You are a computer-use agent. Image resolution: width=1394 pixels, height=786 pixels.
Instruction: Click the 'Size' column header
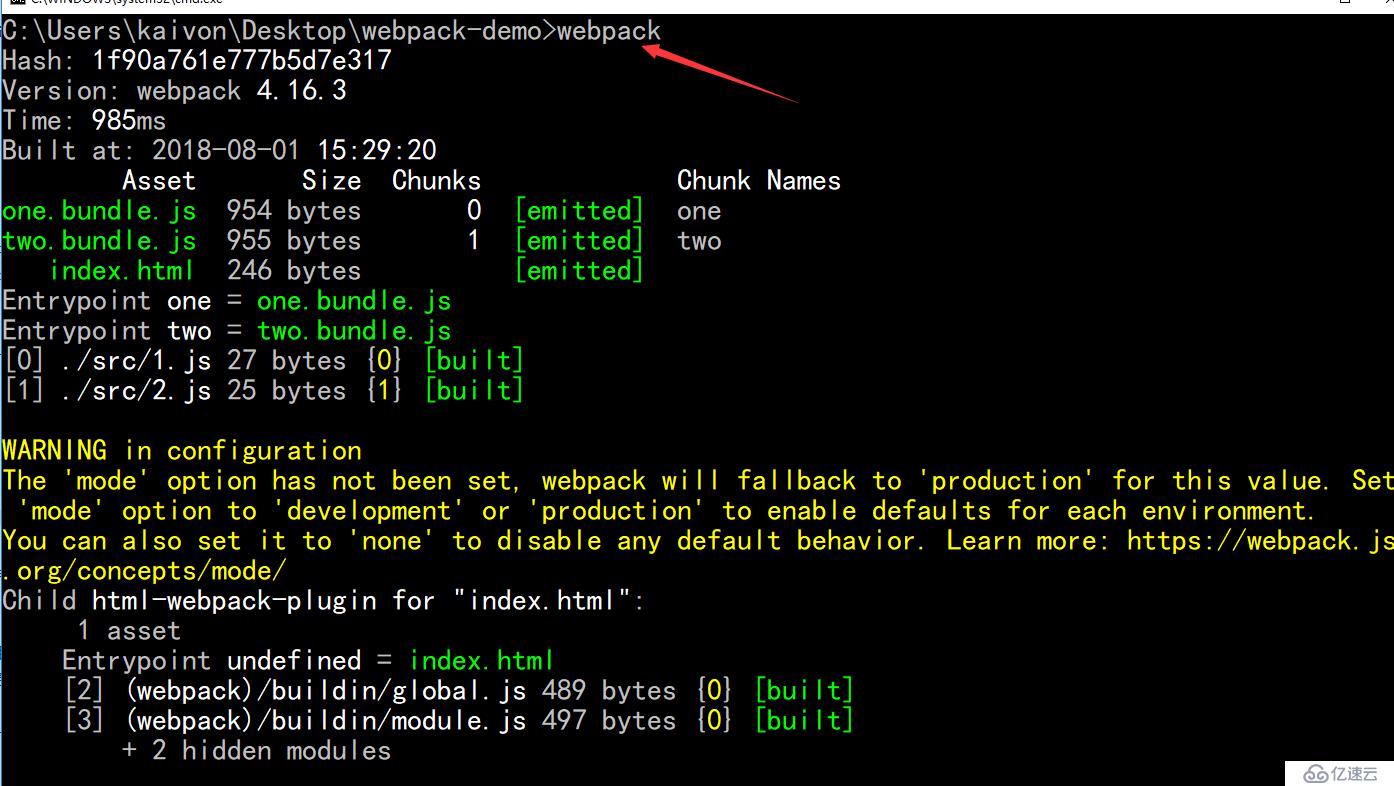(332, 181)
